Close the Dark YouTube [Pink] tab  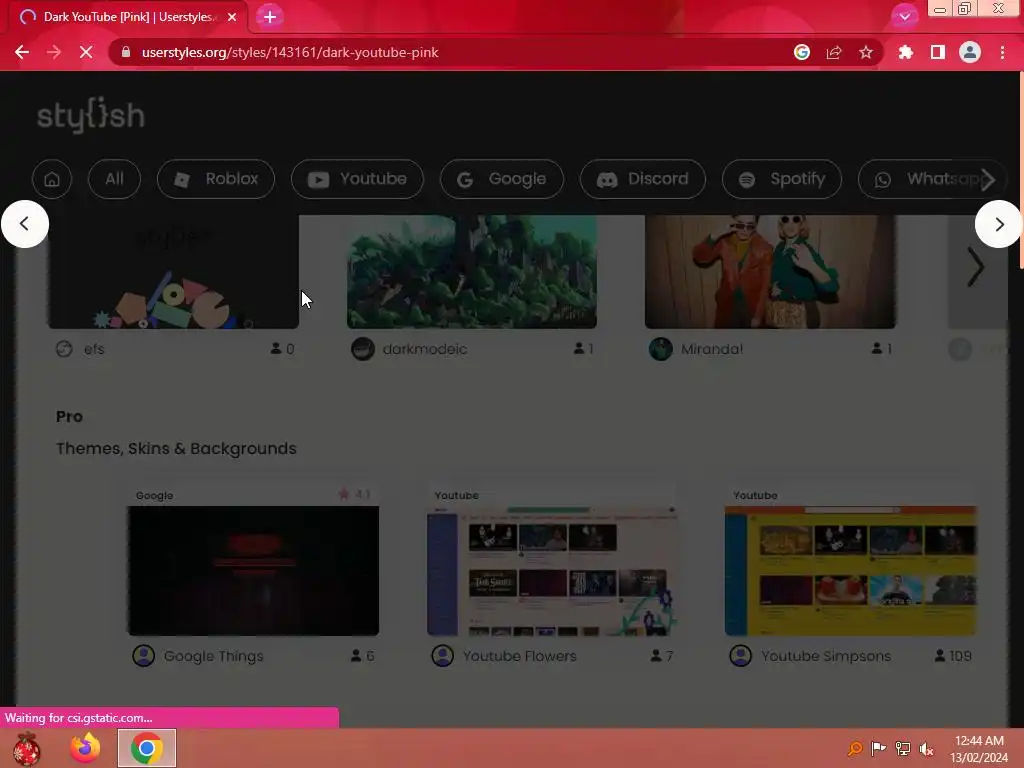(x=232, y=17)
